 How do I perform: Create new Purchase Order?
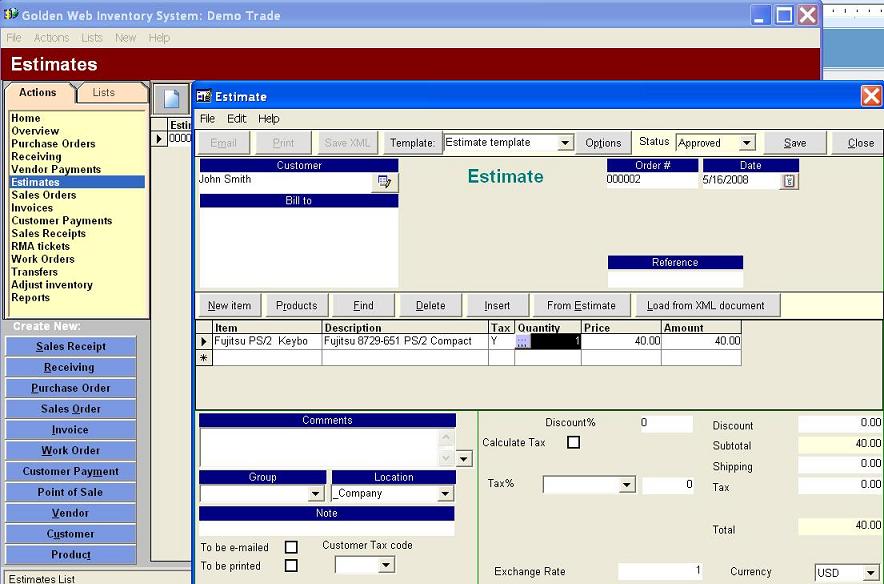click(70, 388)
